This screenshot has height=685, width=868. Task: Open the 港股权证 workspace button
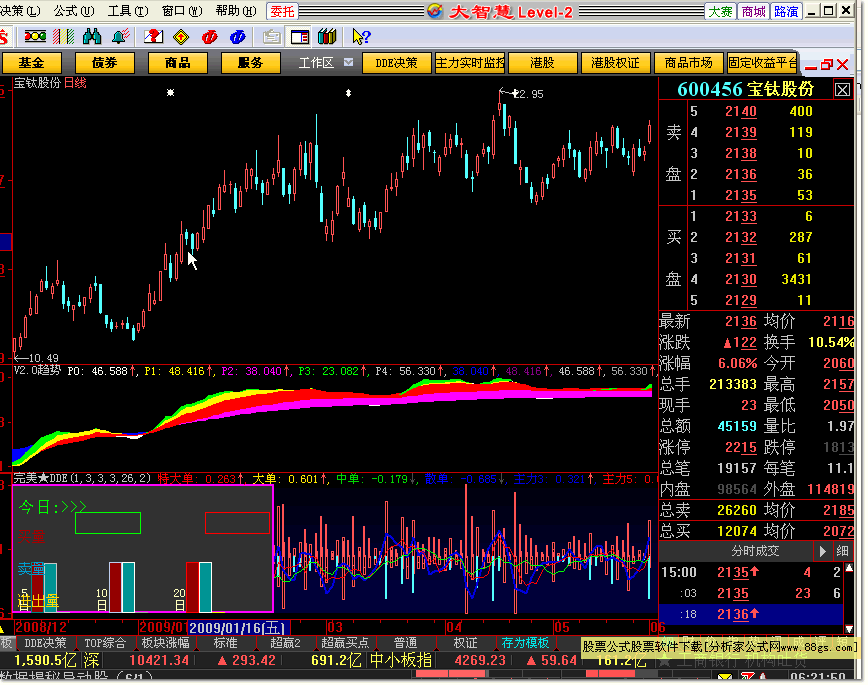click(x=615, y=63)
